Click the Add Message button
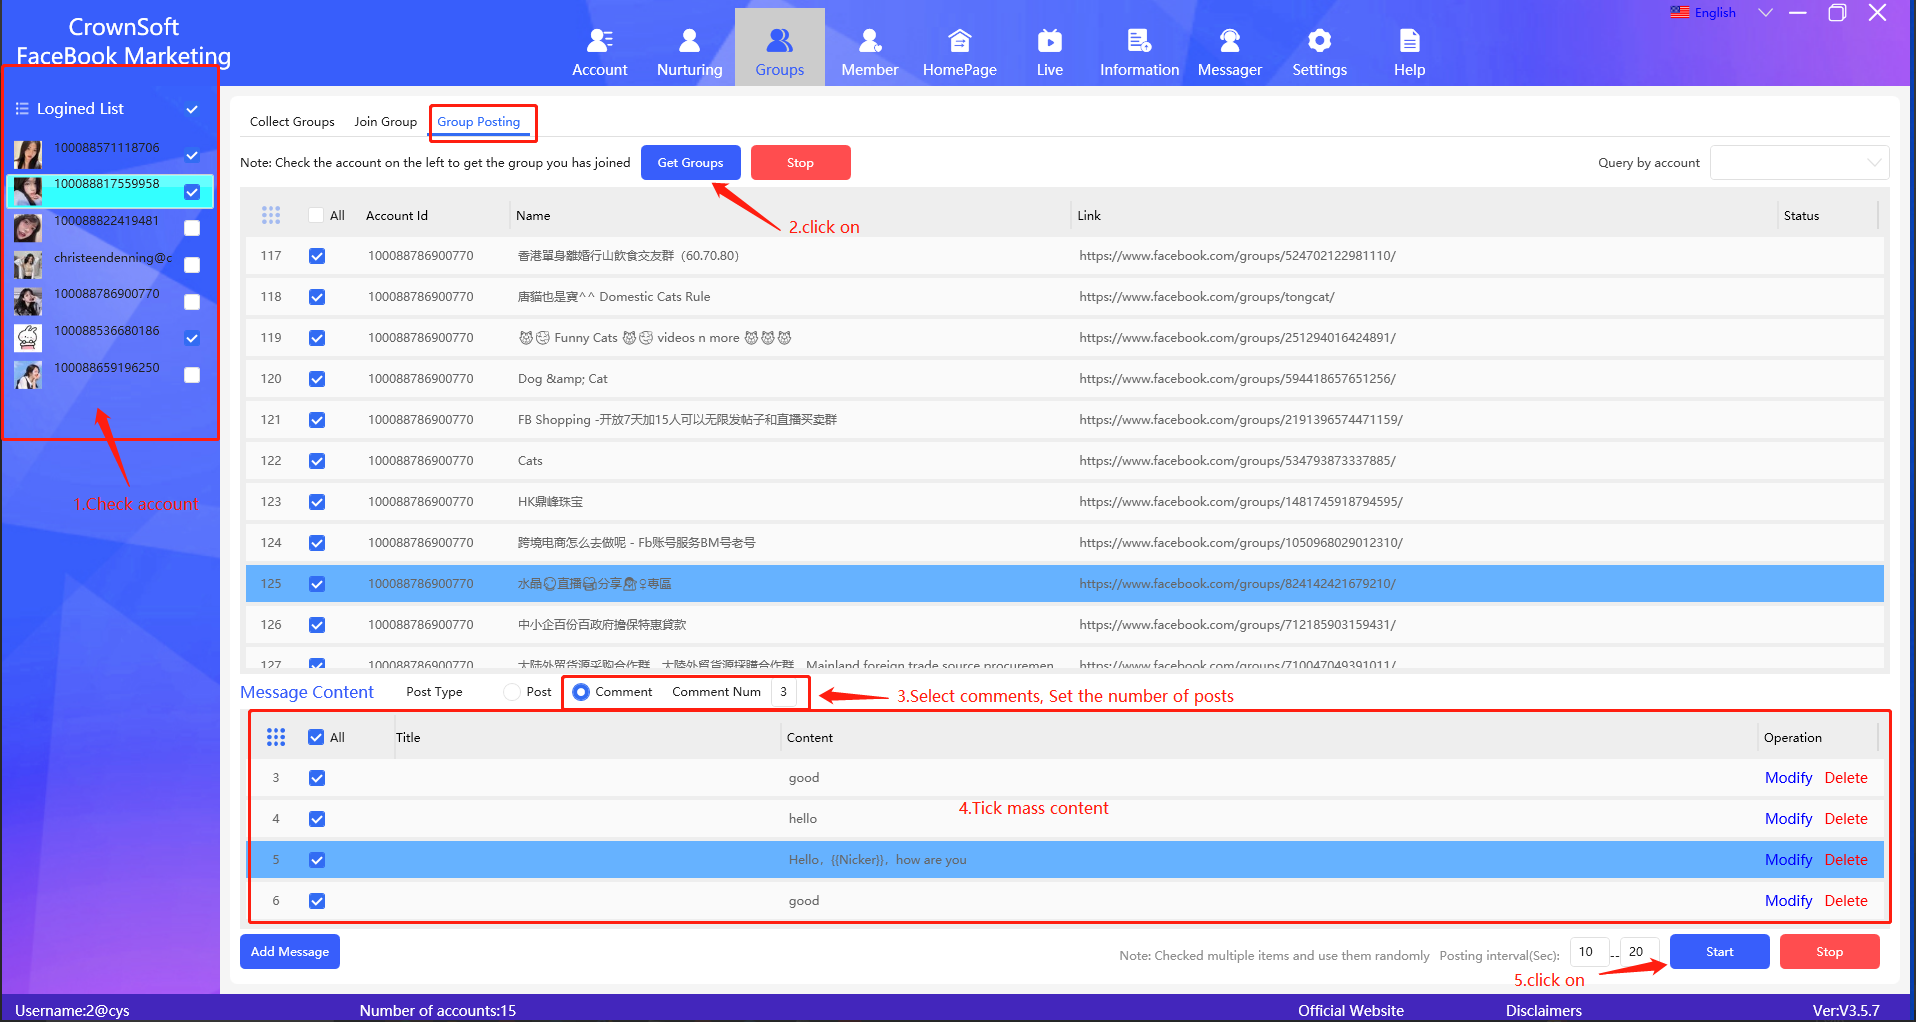The width and height of the screenshot is (1916, 1022). (x=290, y=952)
